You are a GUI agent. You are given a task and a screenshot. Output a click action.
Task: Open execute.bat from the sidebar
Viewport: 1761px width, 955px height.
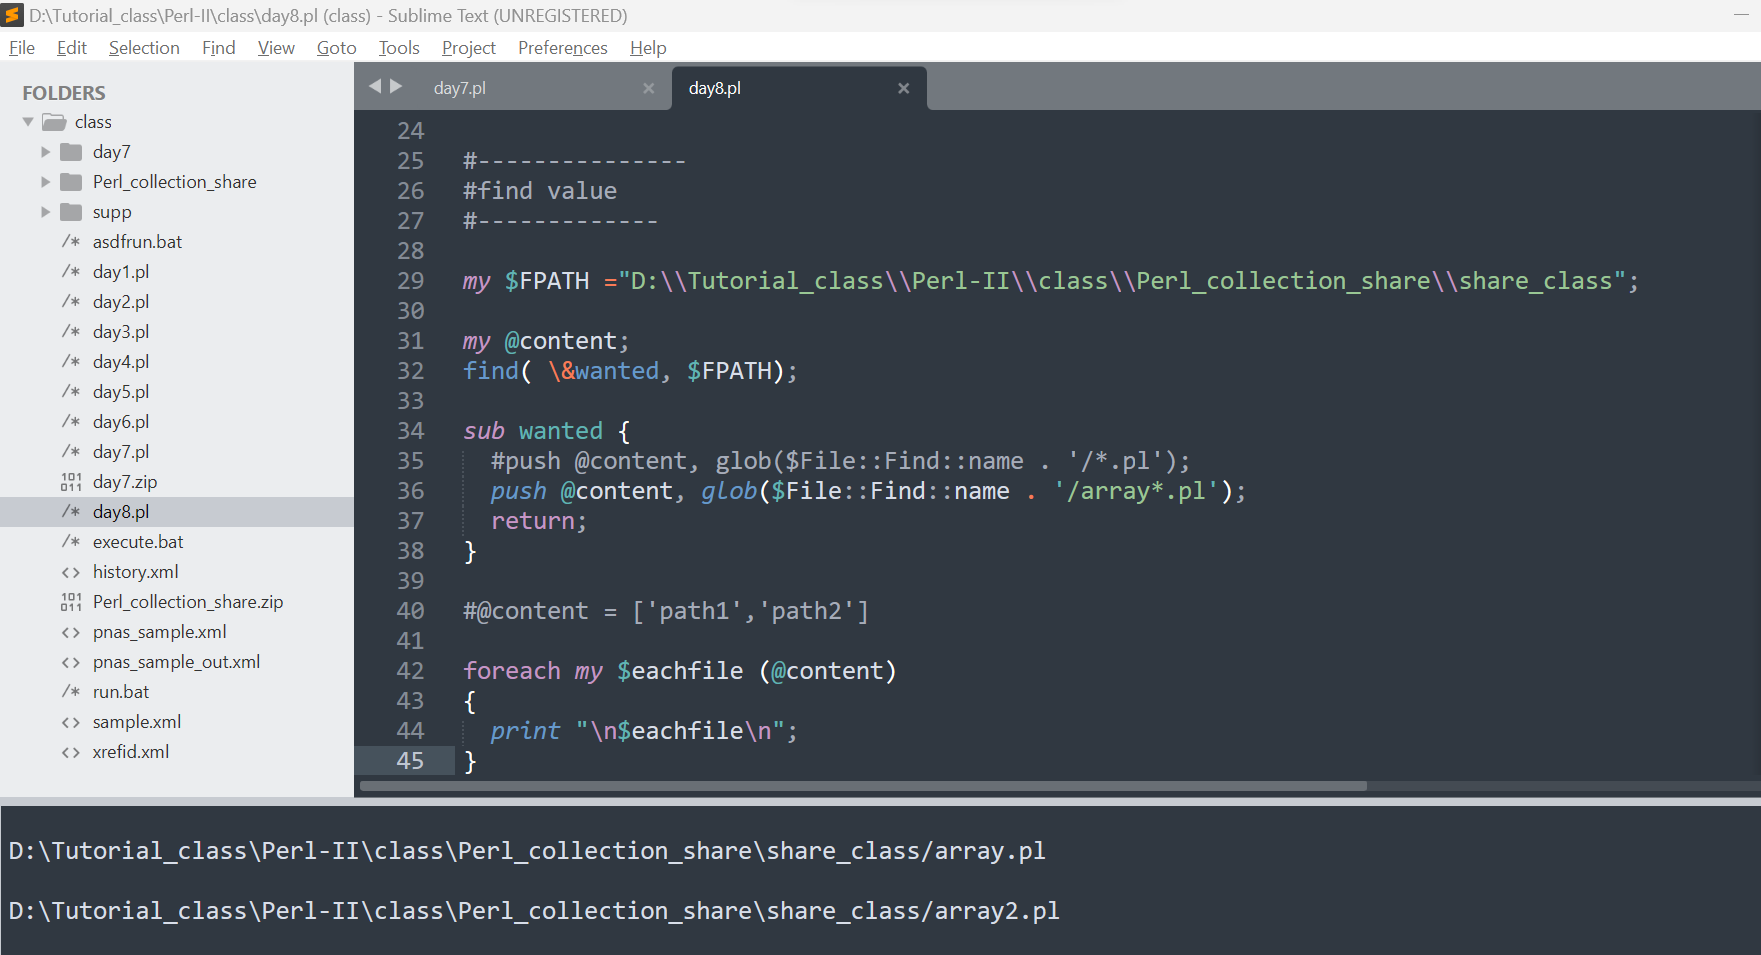(x=138, y=542)
